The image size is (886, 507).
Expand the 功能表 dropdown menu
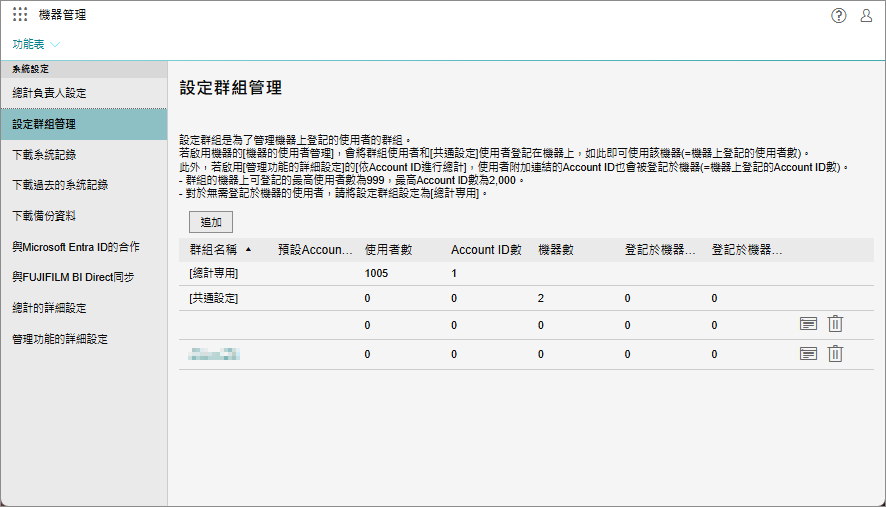(x=36, y=44)
